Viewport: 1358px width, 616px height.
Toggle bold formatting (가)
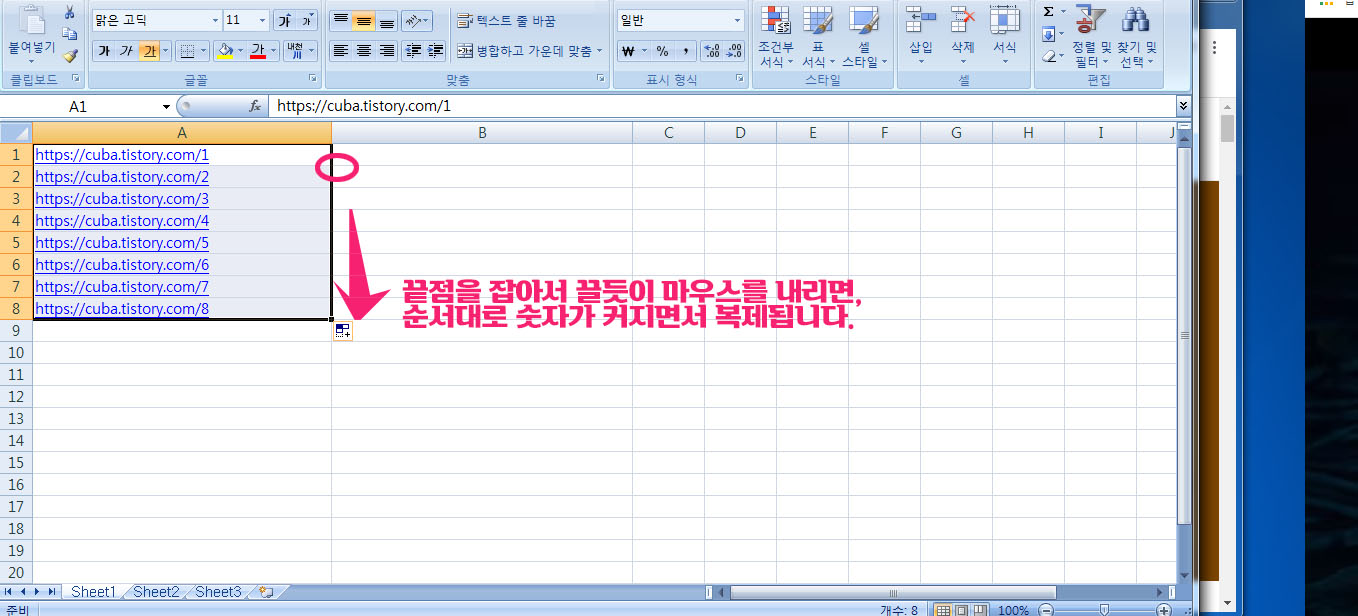[105, 48]
